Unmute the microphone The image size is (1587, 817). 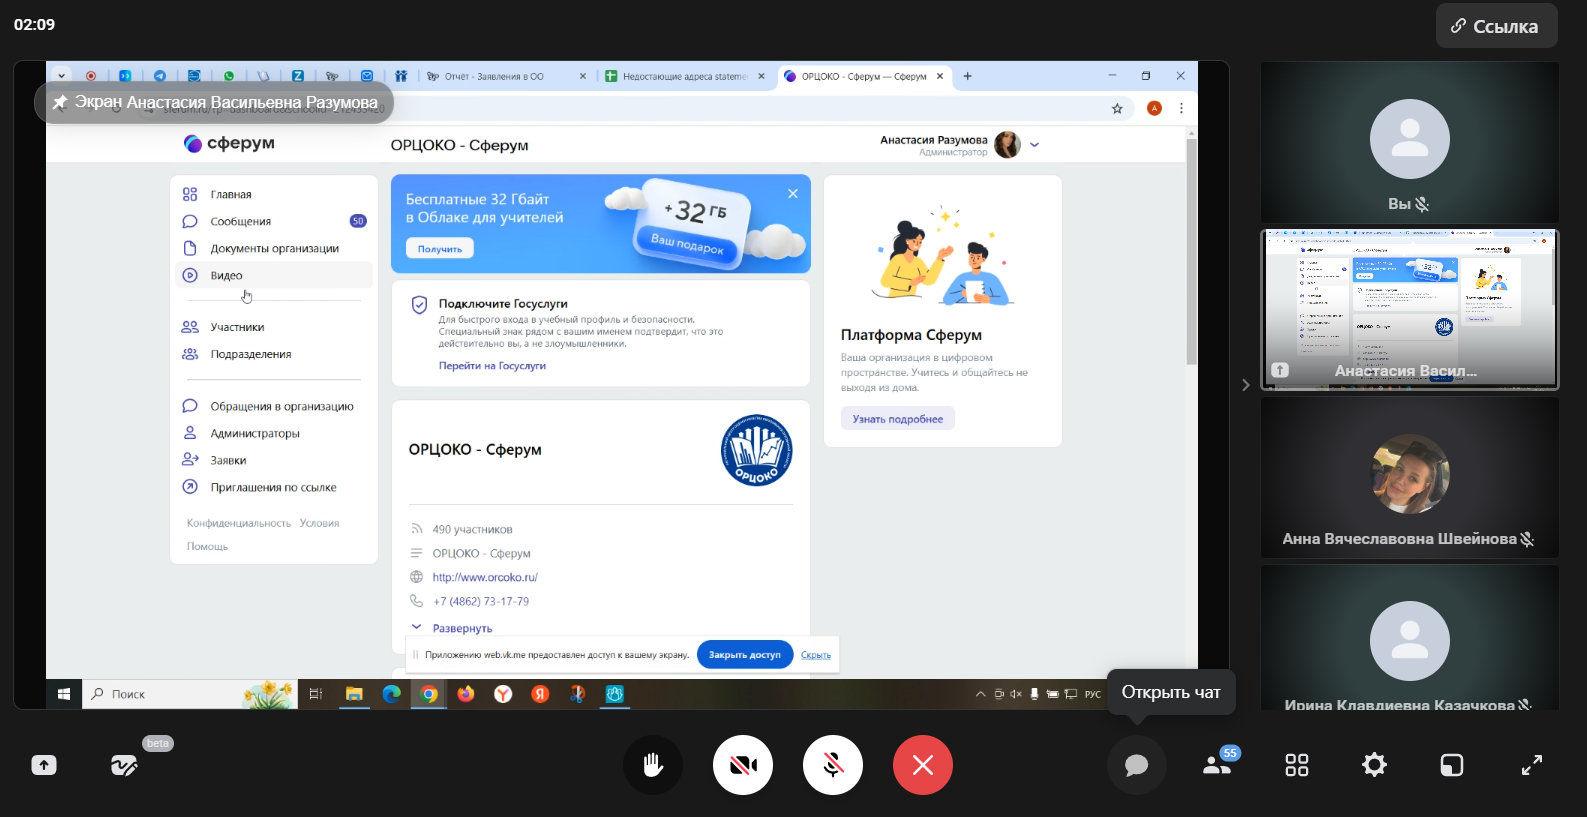[832, 765]
